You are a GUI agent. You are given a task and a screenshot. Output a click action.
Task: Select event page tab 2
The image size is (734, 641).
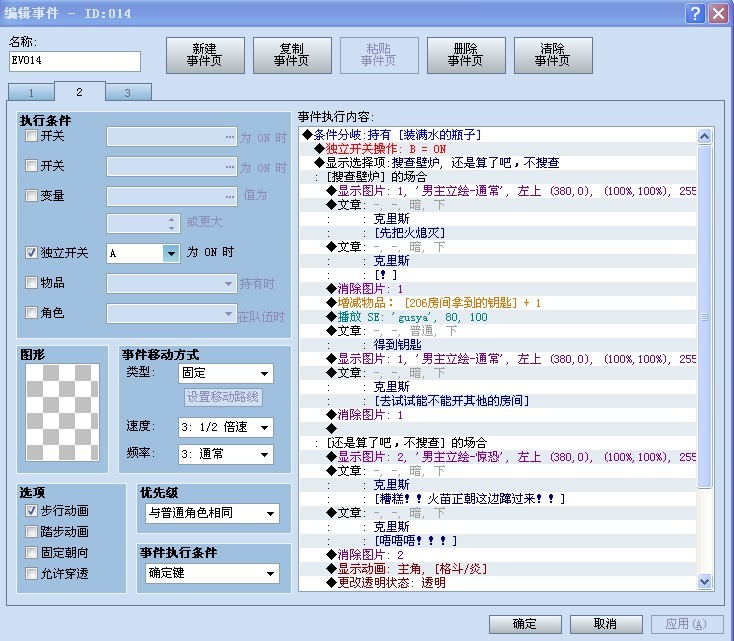(80, 91)
